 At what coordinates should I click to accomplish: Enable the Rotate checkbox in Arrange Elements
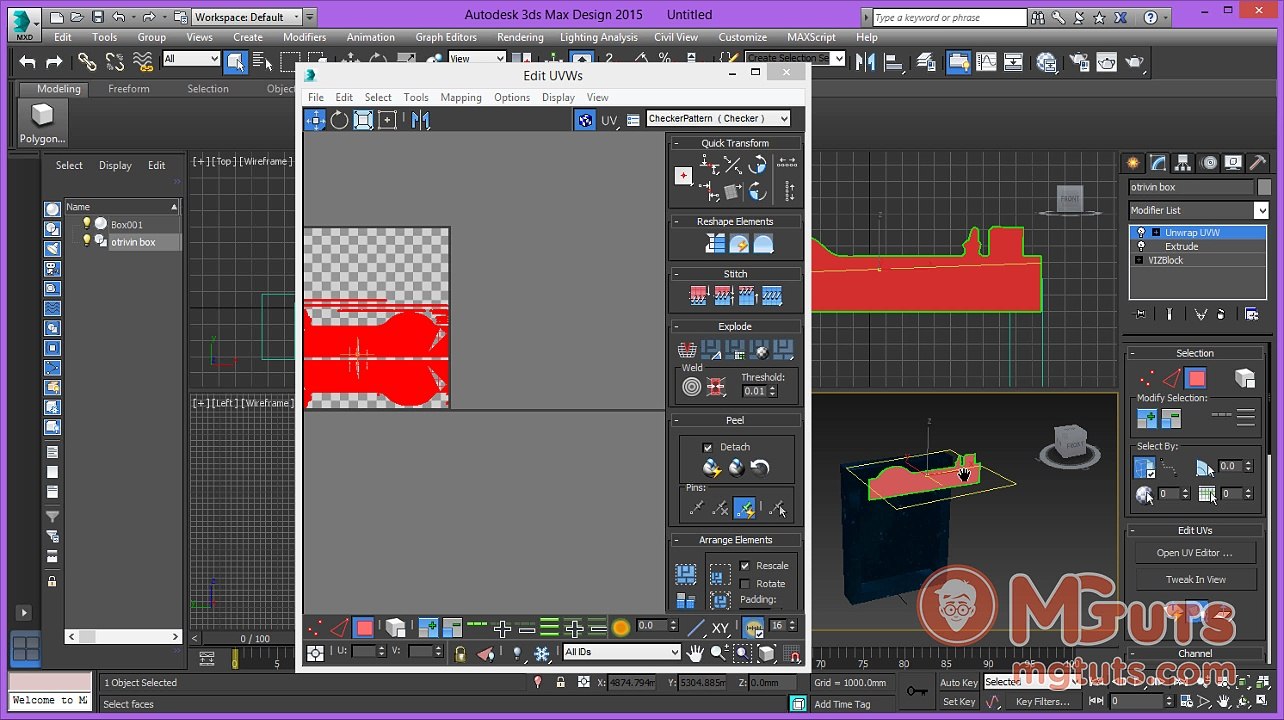pos(745,583)
